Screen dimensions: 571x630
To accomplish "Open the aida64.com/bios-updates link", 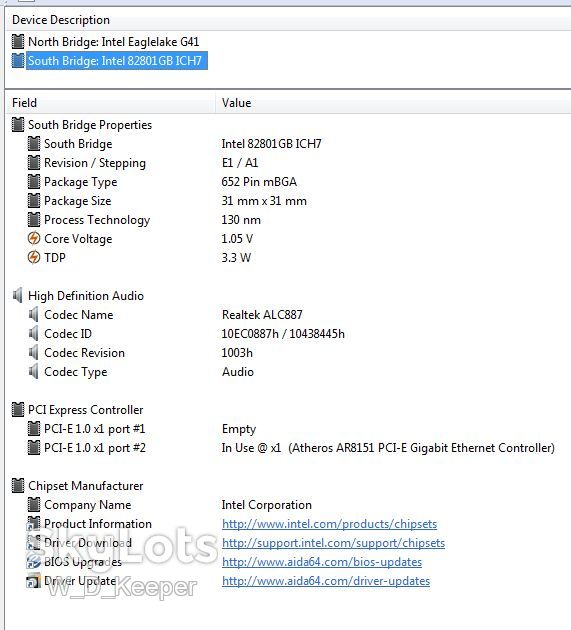I will (x=322, y=562).
